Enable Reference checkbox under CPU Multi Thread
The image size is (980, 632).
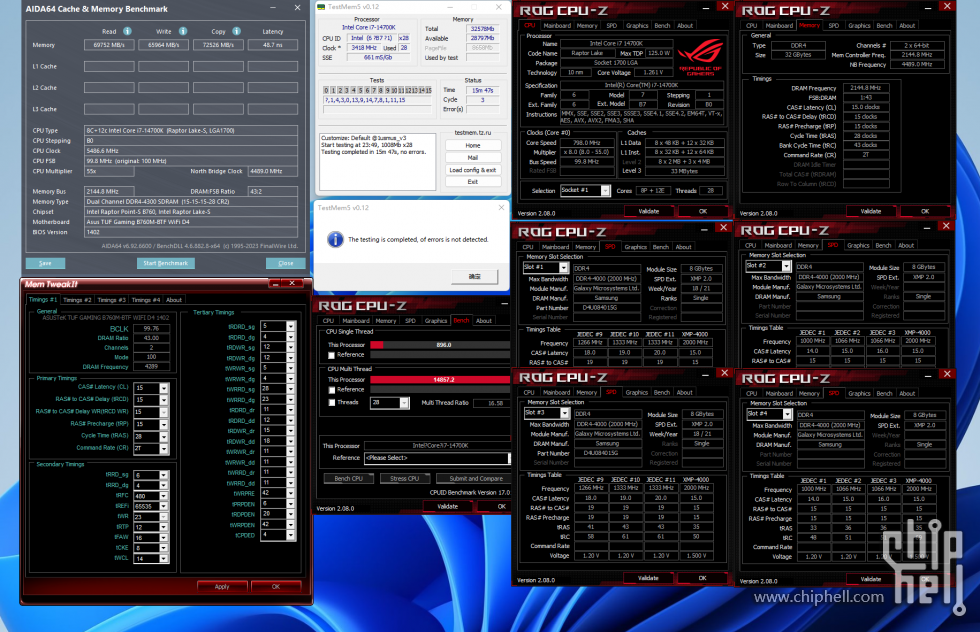[332, 389]
